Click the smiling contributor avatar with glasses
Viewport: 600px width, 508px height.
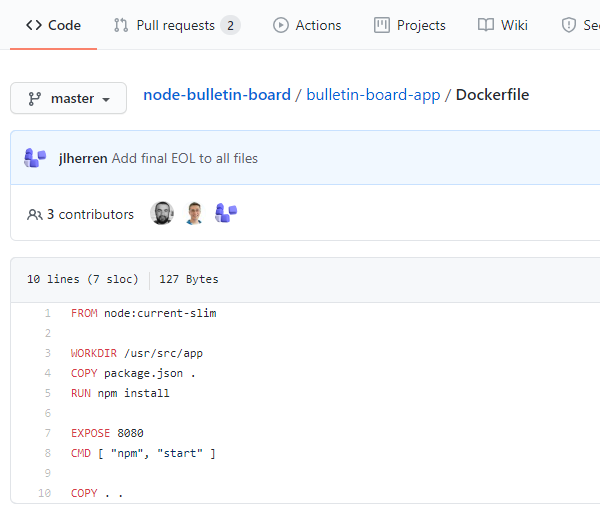(194, 213)
